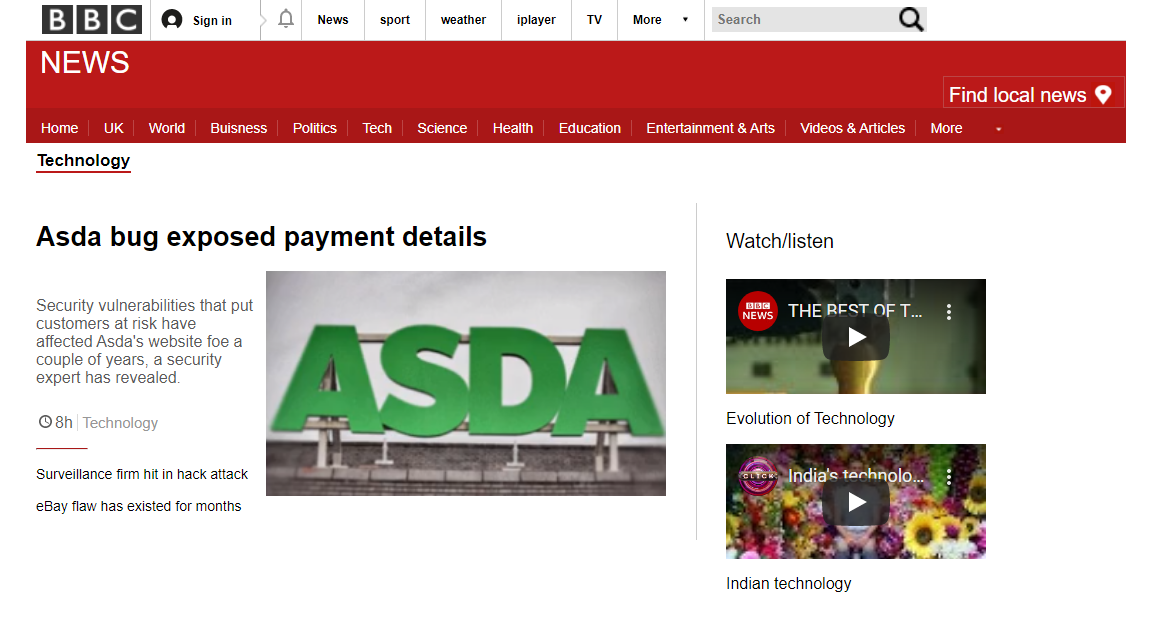Click India's technolo... video title
The height and width of the screenshot is (629, 1156).
coord(855,476)
